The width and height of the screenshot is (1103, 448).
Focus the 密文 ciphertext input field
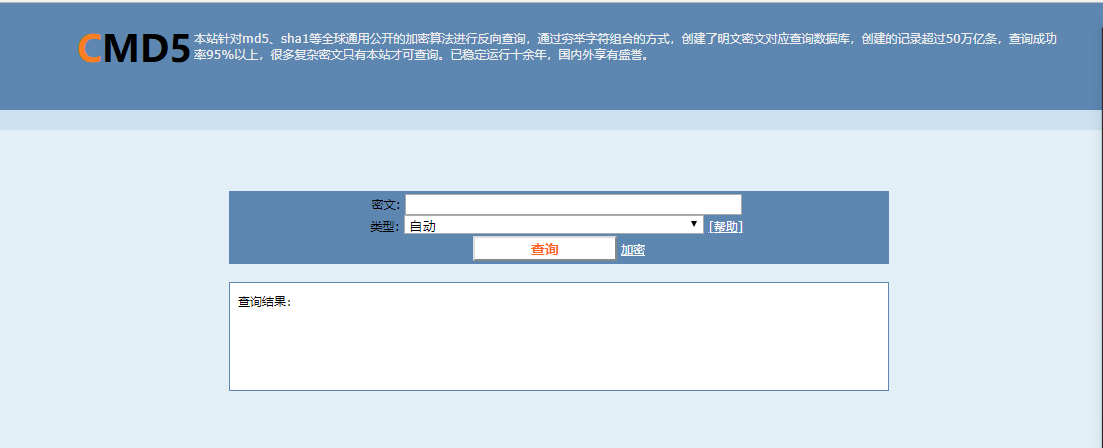coord(573,205)
